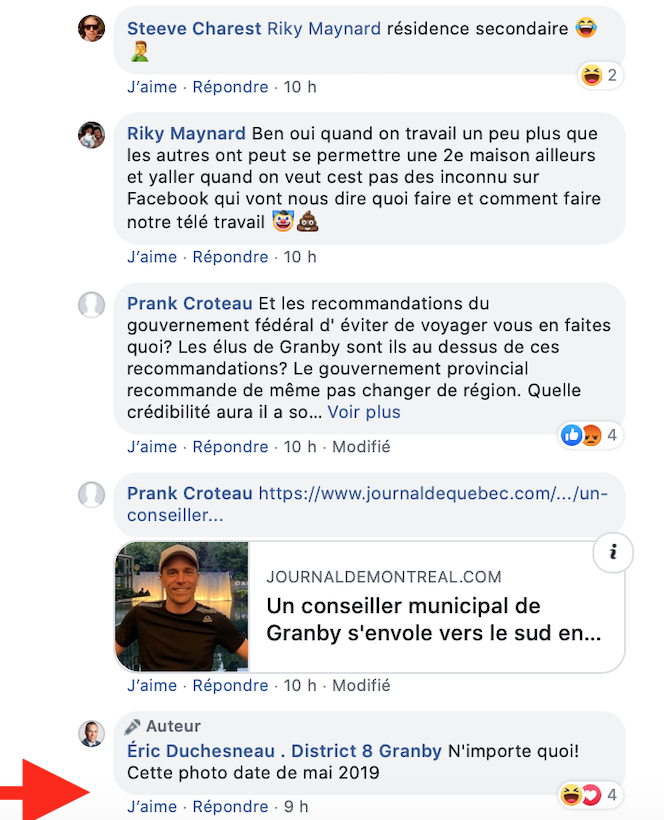Click Prank Croteau's blank avatar beside federal comment
This screenshot has height=820, width=664.
pyautogui.click(x=91, y=305)
